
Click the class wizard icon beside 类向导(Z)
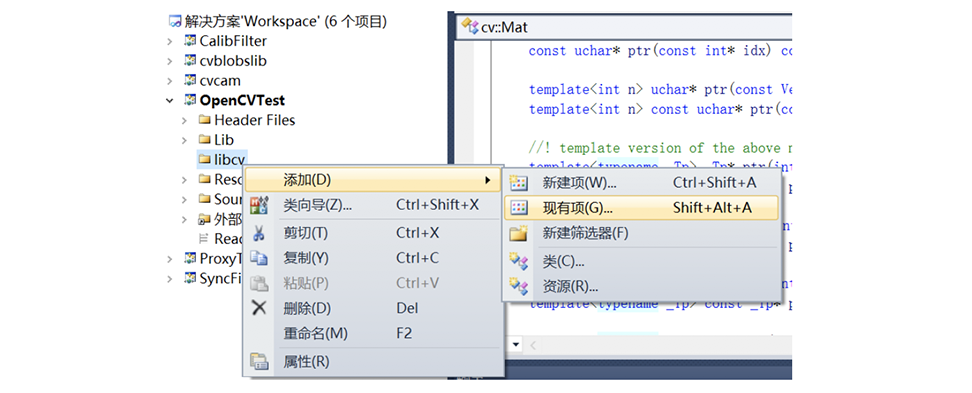pos(259,205)
